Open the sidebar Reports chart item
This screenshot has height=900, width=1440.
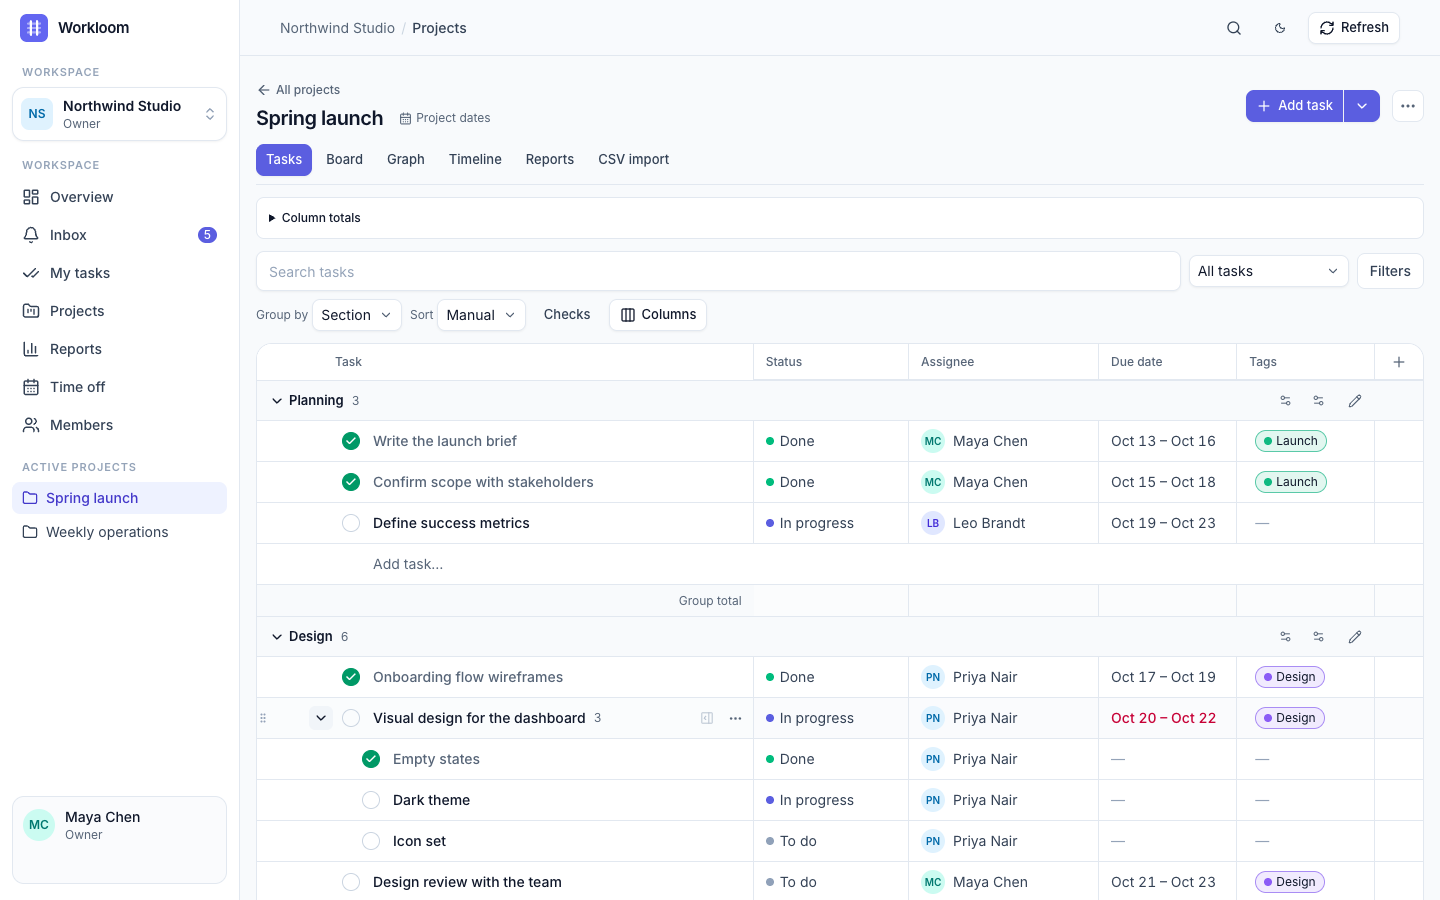(x=120, y=349)
